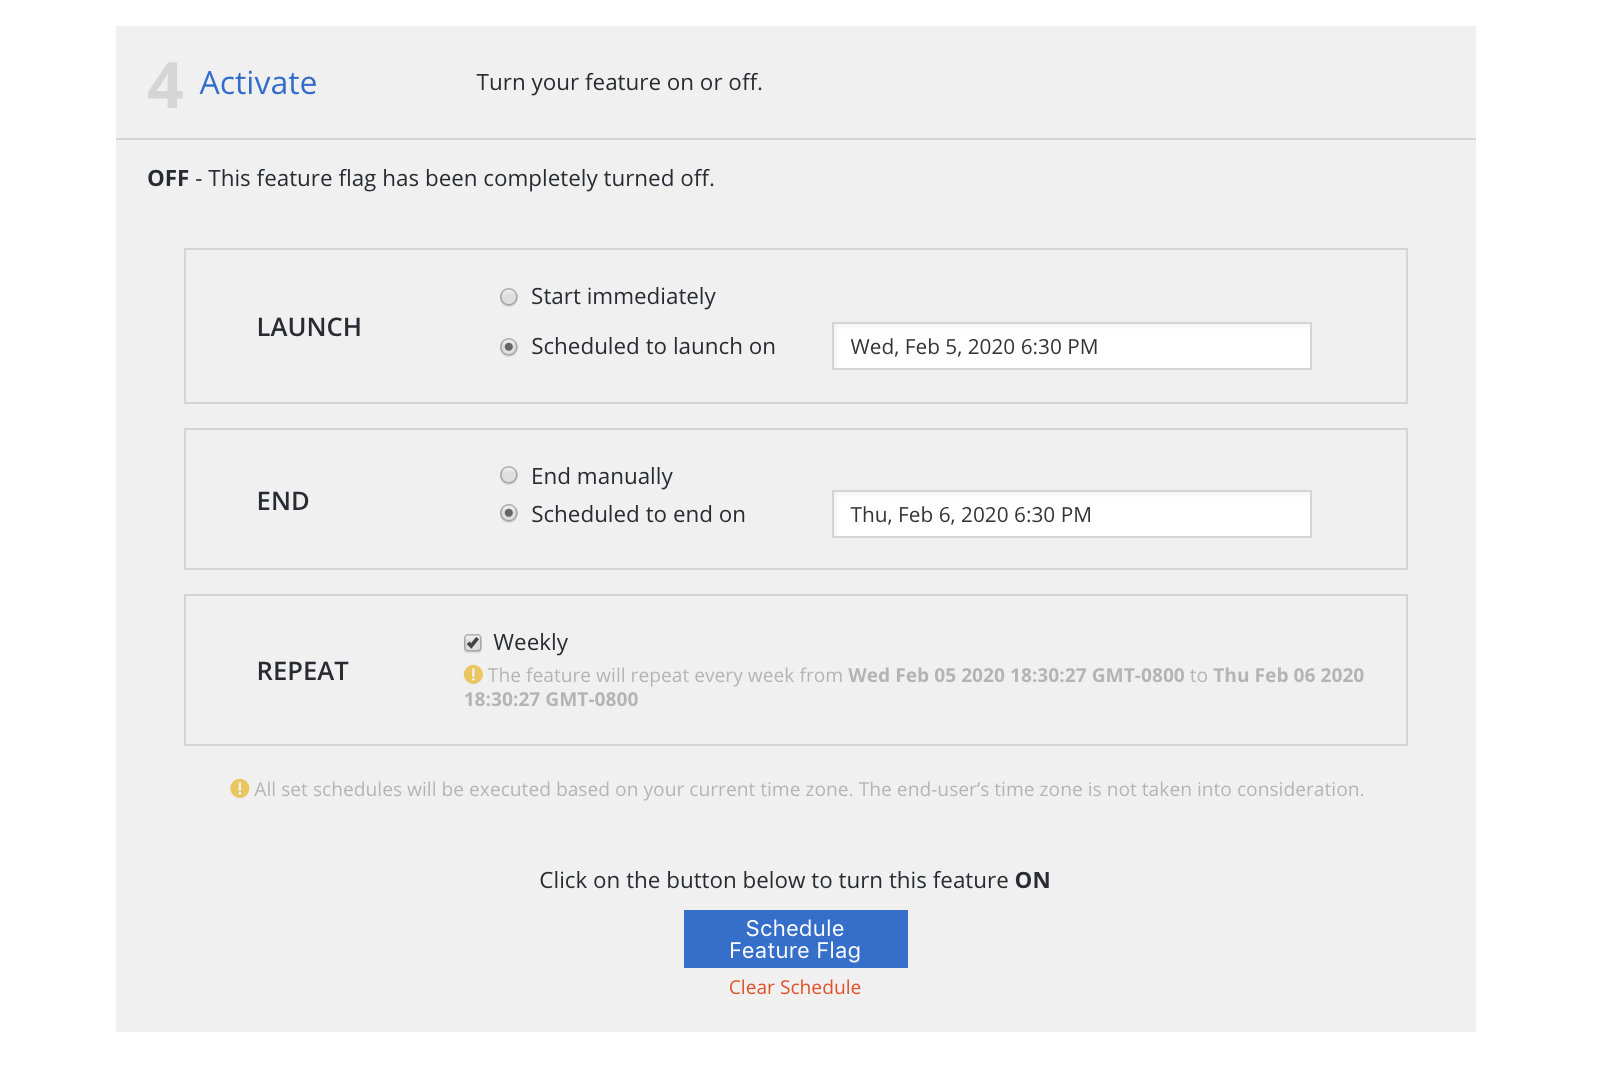Select Scheduled to launch on option
This screenshot has height=1074, width=1600.
pyautogui.click(x=509, y=347)
